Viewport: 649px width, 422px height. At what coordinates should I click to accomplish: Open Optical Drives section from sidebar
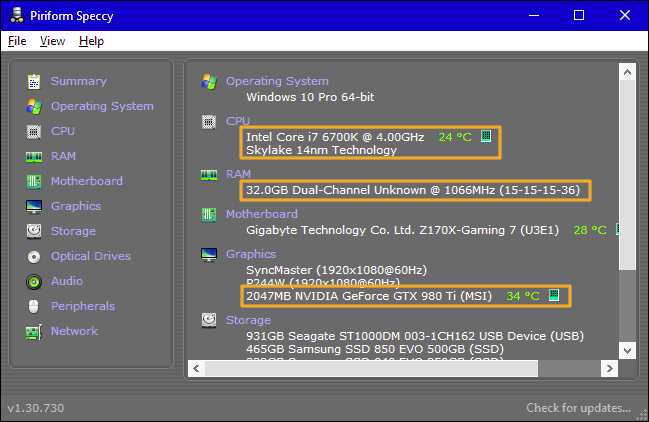click(91, 256)
